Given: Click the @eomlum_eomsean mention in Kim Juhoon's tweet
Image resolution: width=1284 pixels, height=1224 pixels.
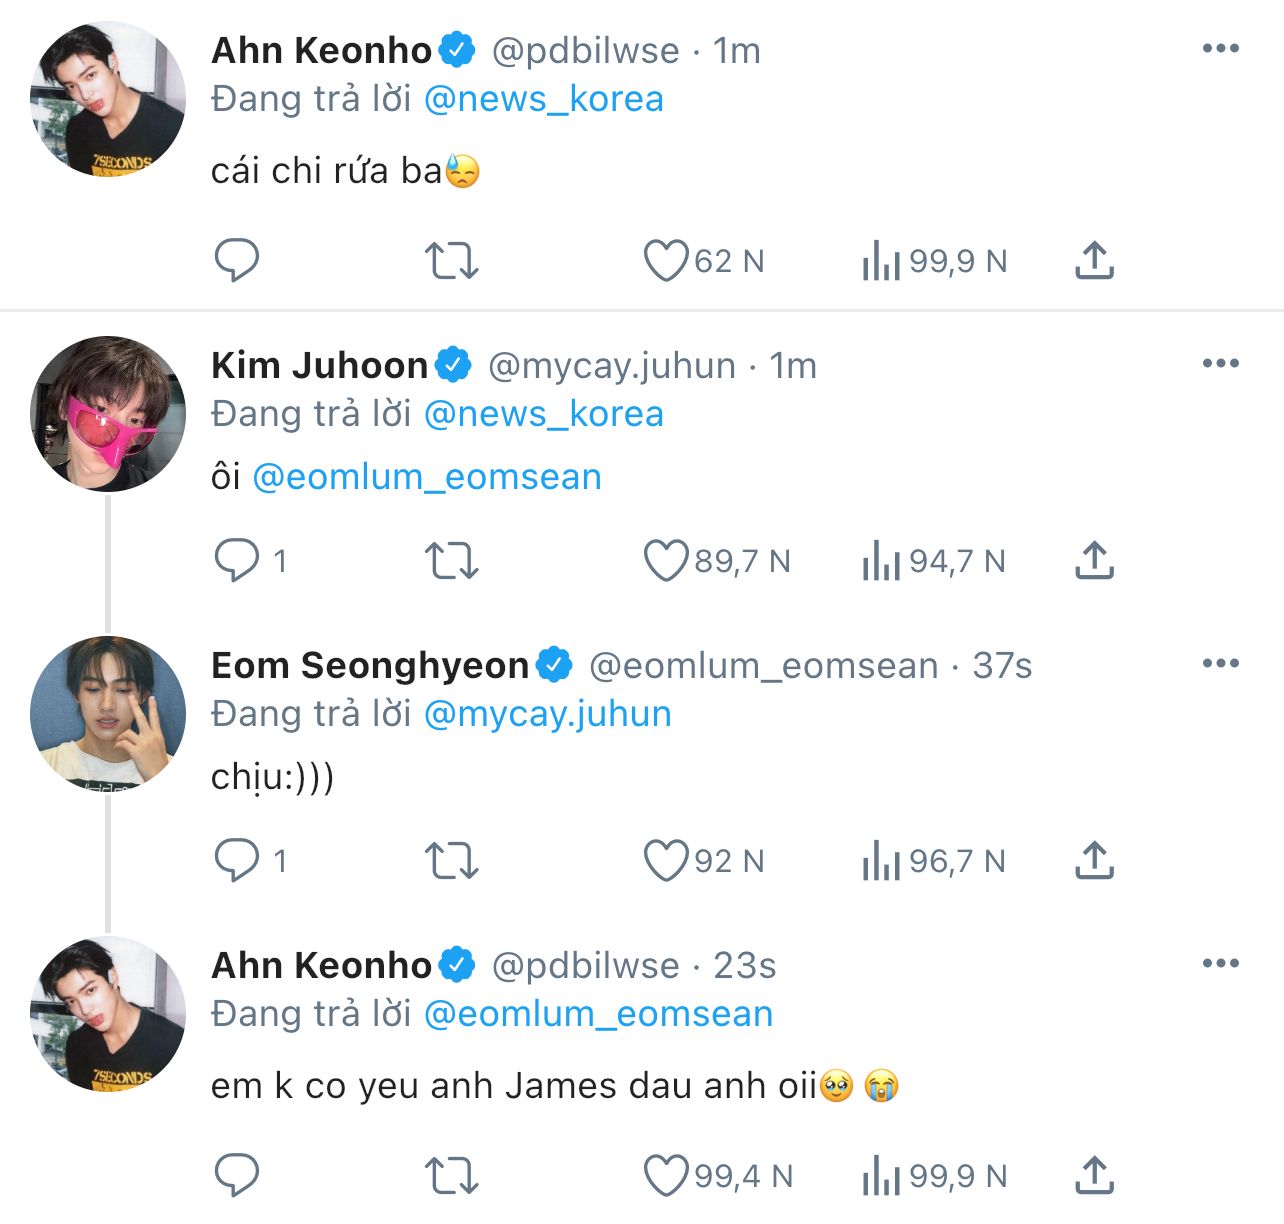Looking at the screenshot, I should [427, 477].
